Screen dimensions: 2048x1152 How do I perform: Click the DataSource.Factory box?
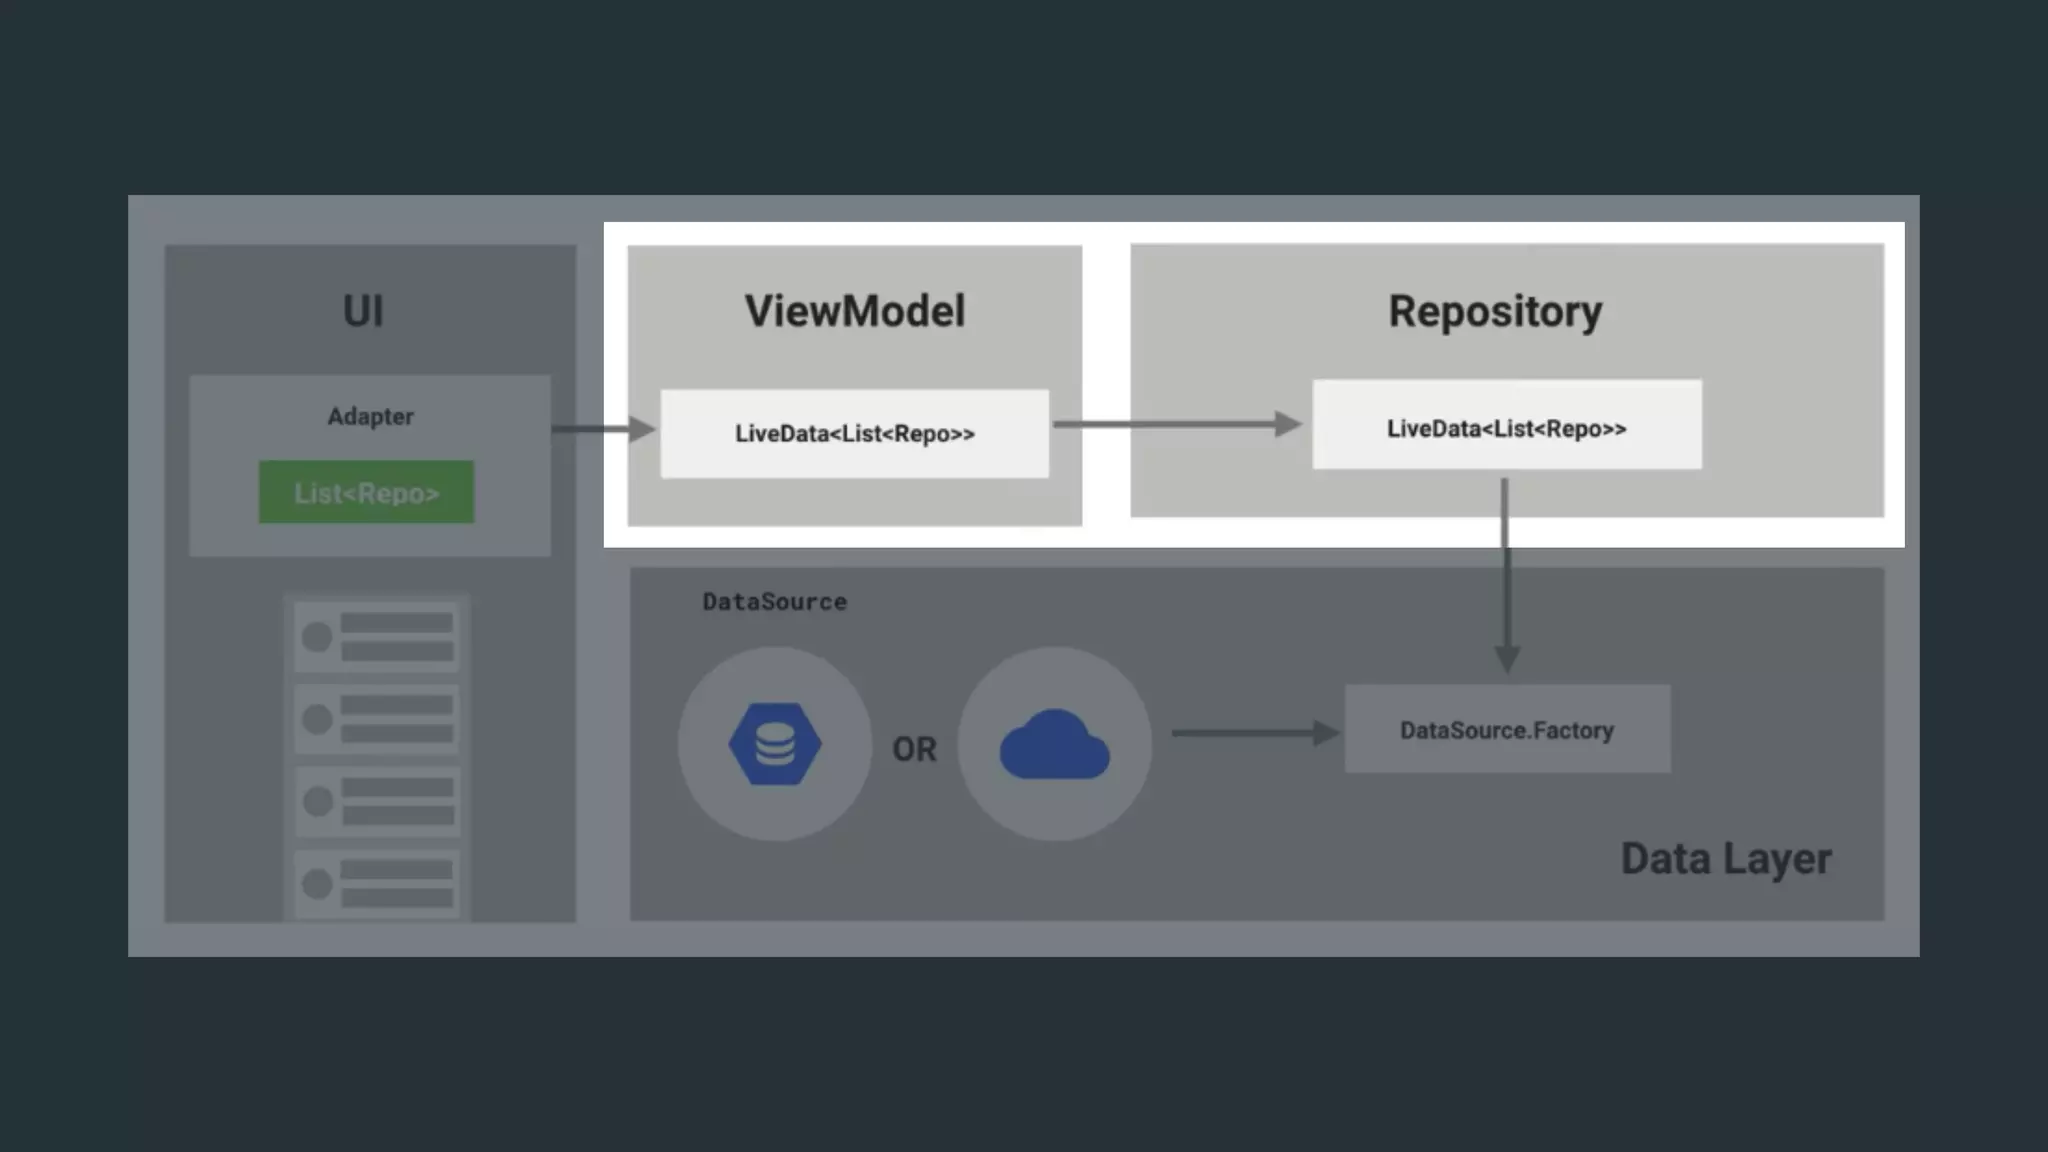pos(1506,730)
